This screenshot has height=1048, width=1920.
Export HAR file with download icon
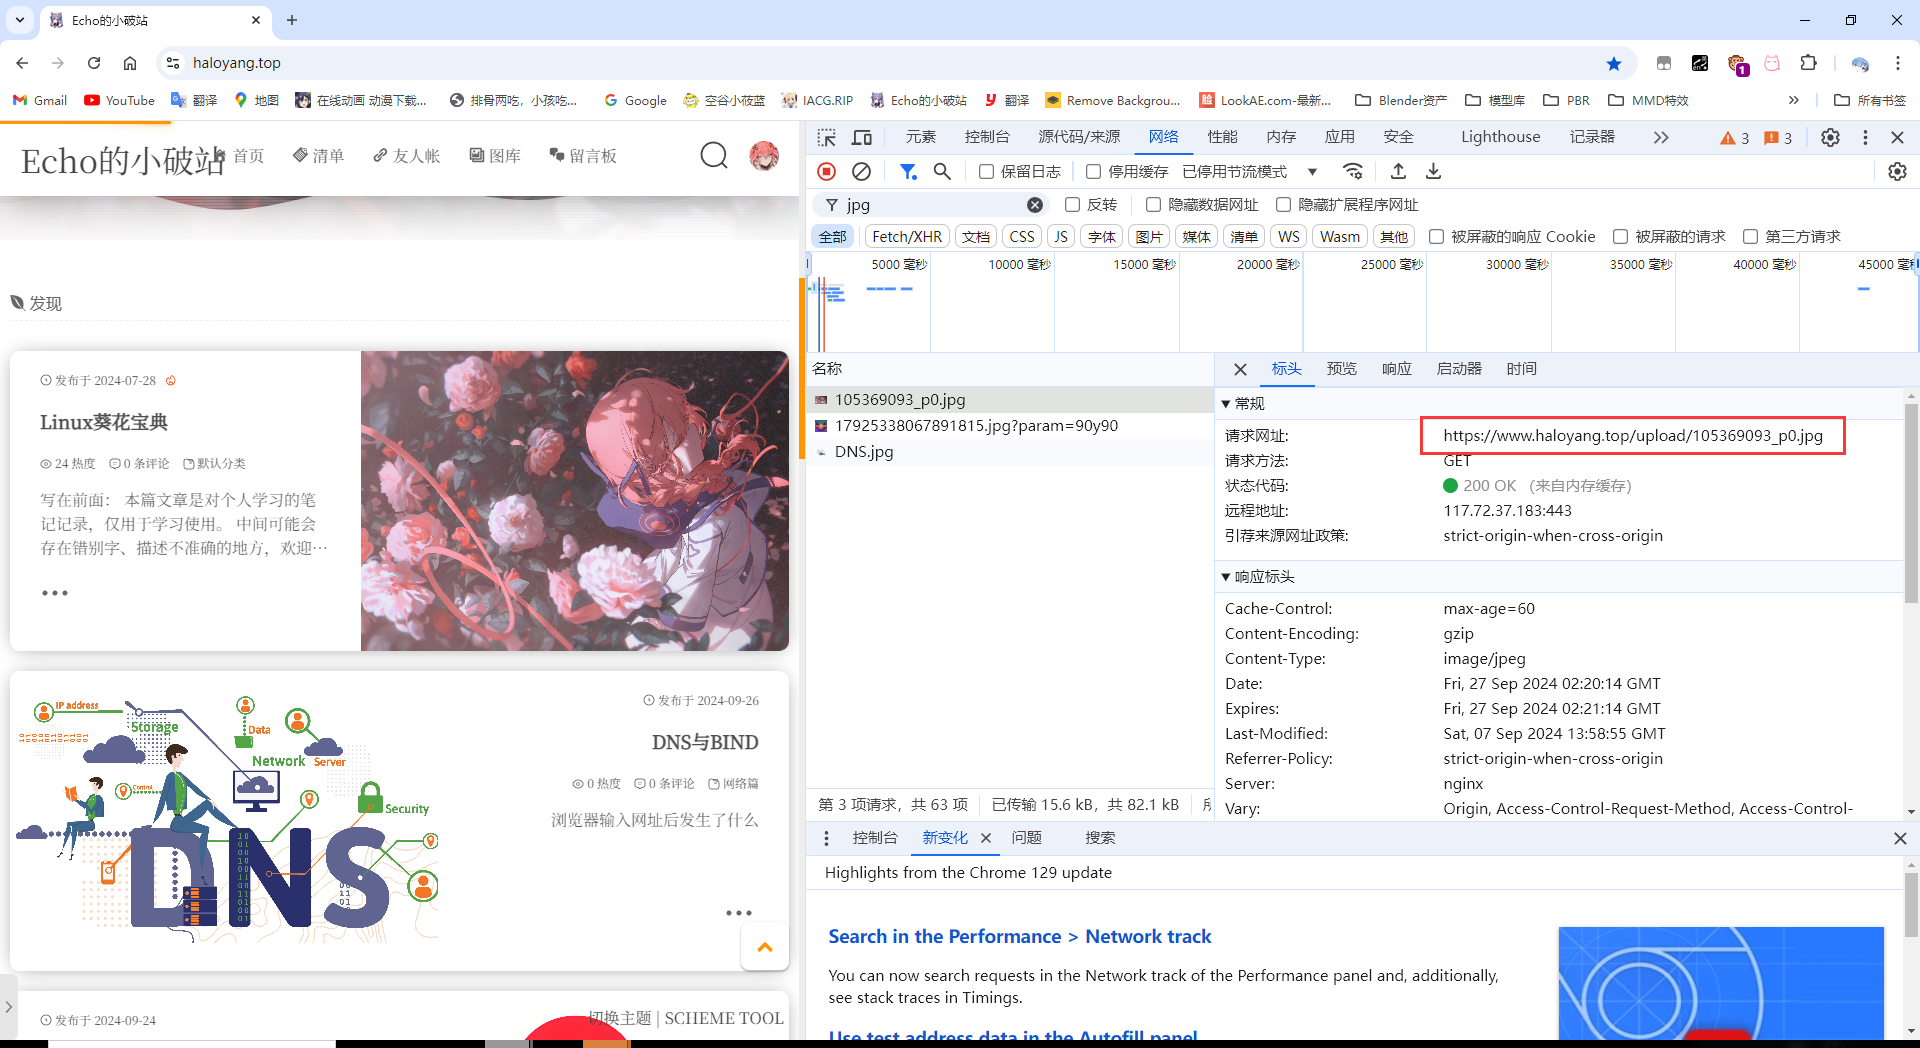1433,171
